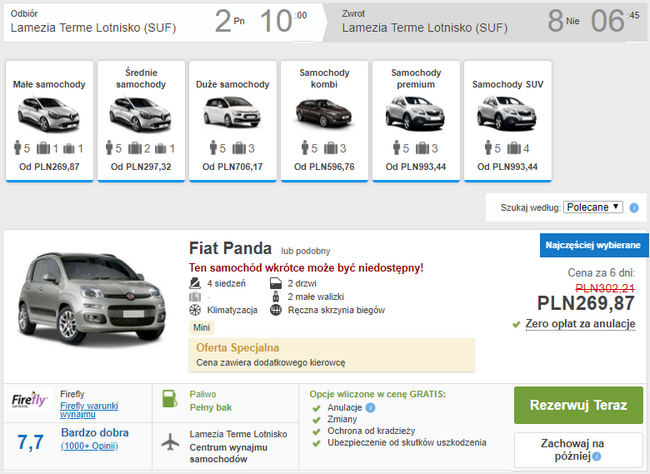Open the 1000+ Opinii reviews link
Screen dimensions: 650x474
[x=90, y=446]
